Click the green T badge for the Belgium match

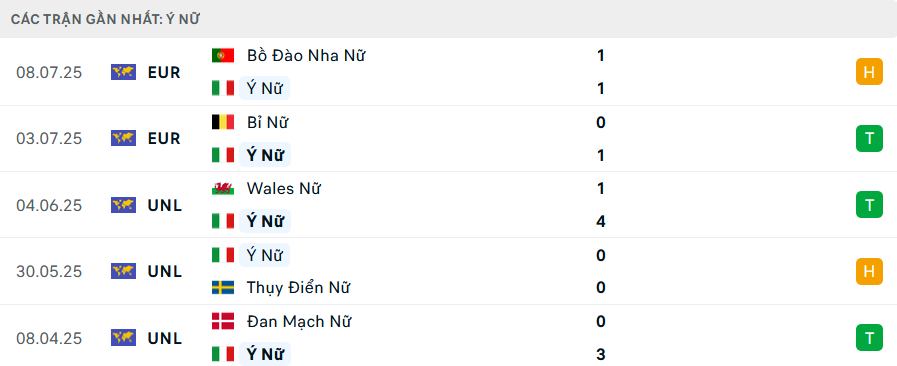point(869,138)
